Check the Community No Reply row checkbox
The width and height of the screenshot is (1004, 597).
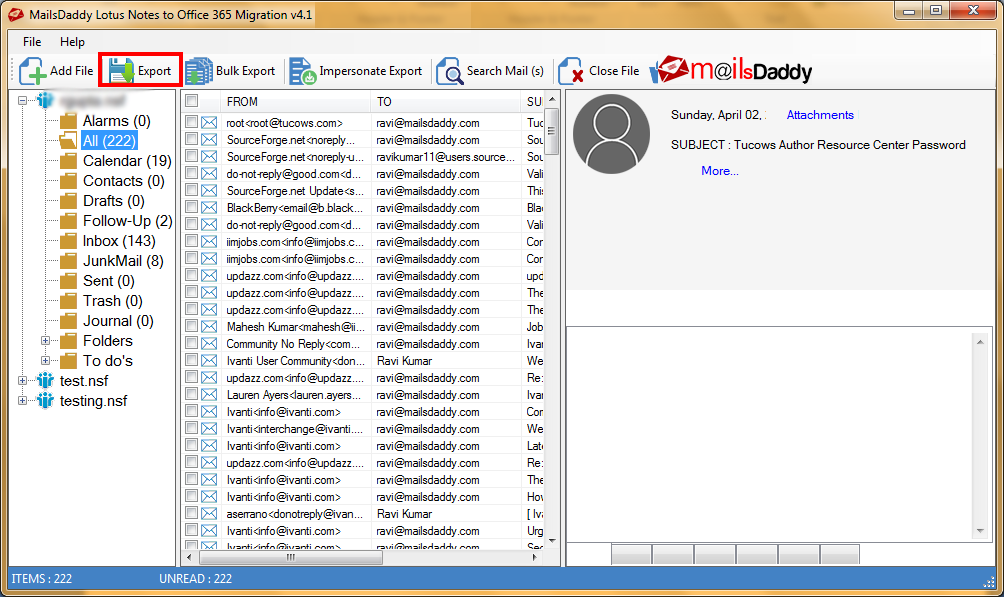click(x=191, y=343)
